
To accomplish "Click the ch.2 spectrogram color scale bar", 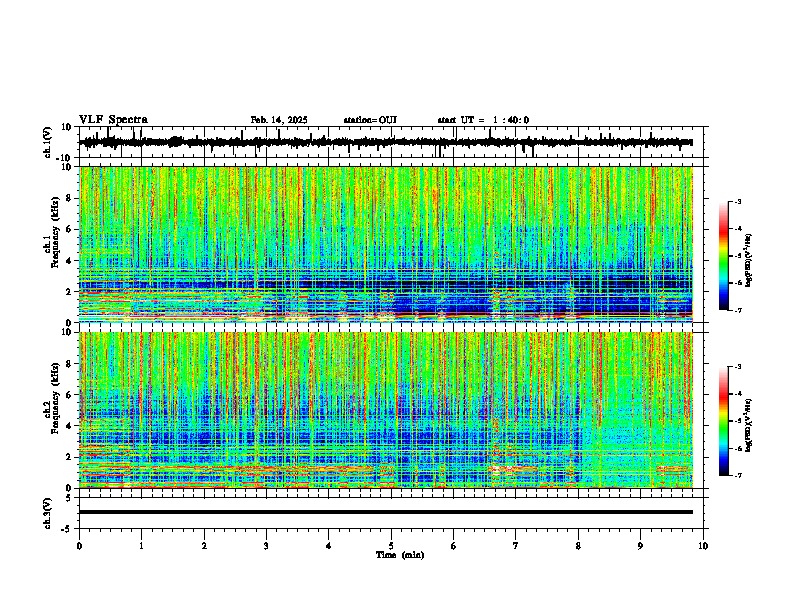I will point(723,421).
